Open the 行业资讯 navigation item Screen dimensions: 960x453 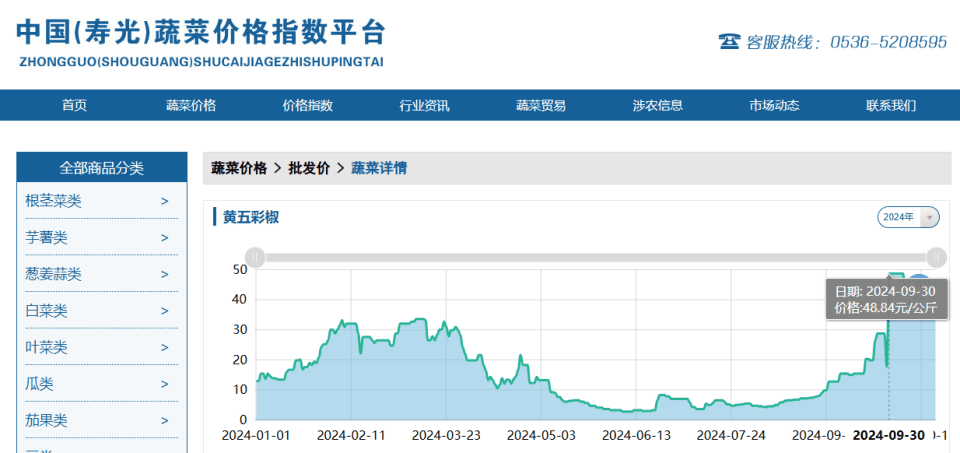click(x=424, y=105)
